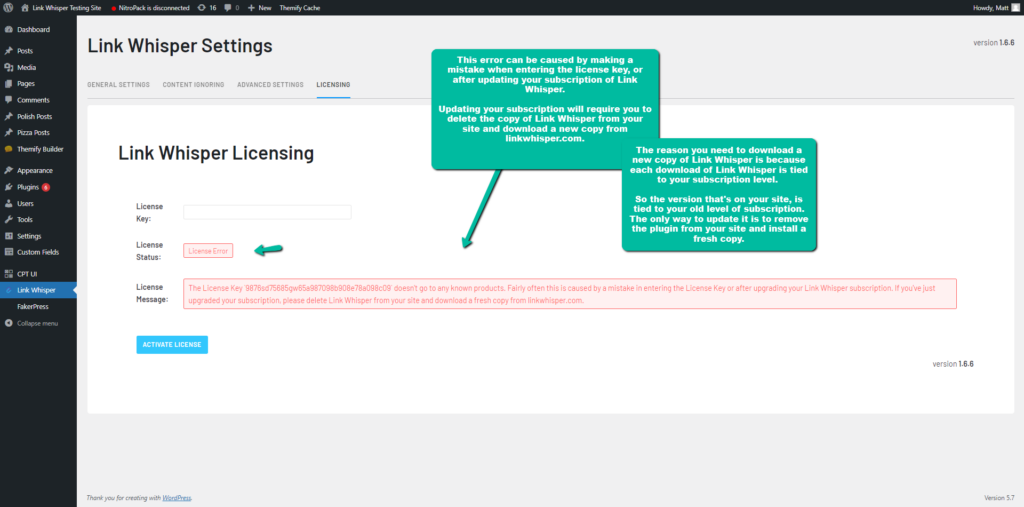Click the Media icon in sidebar
Viewport: 1024px width, 507px height.
(x=8, y=67)
